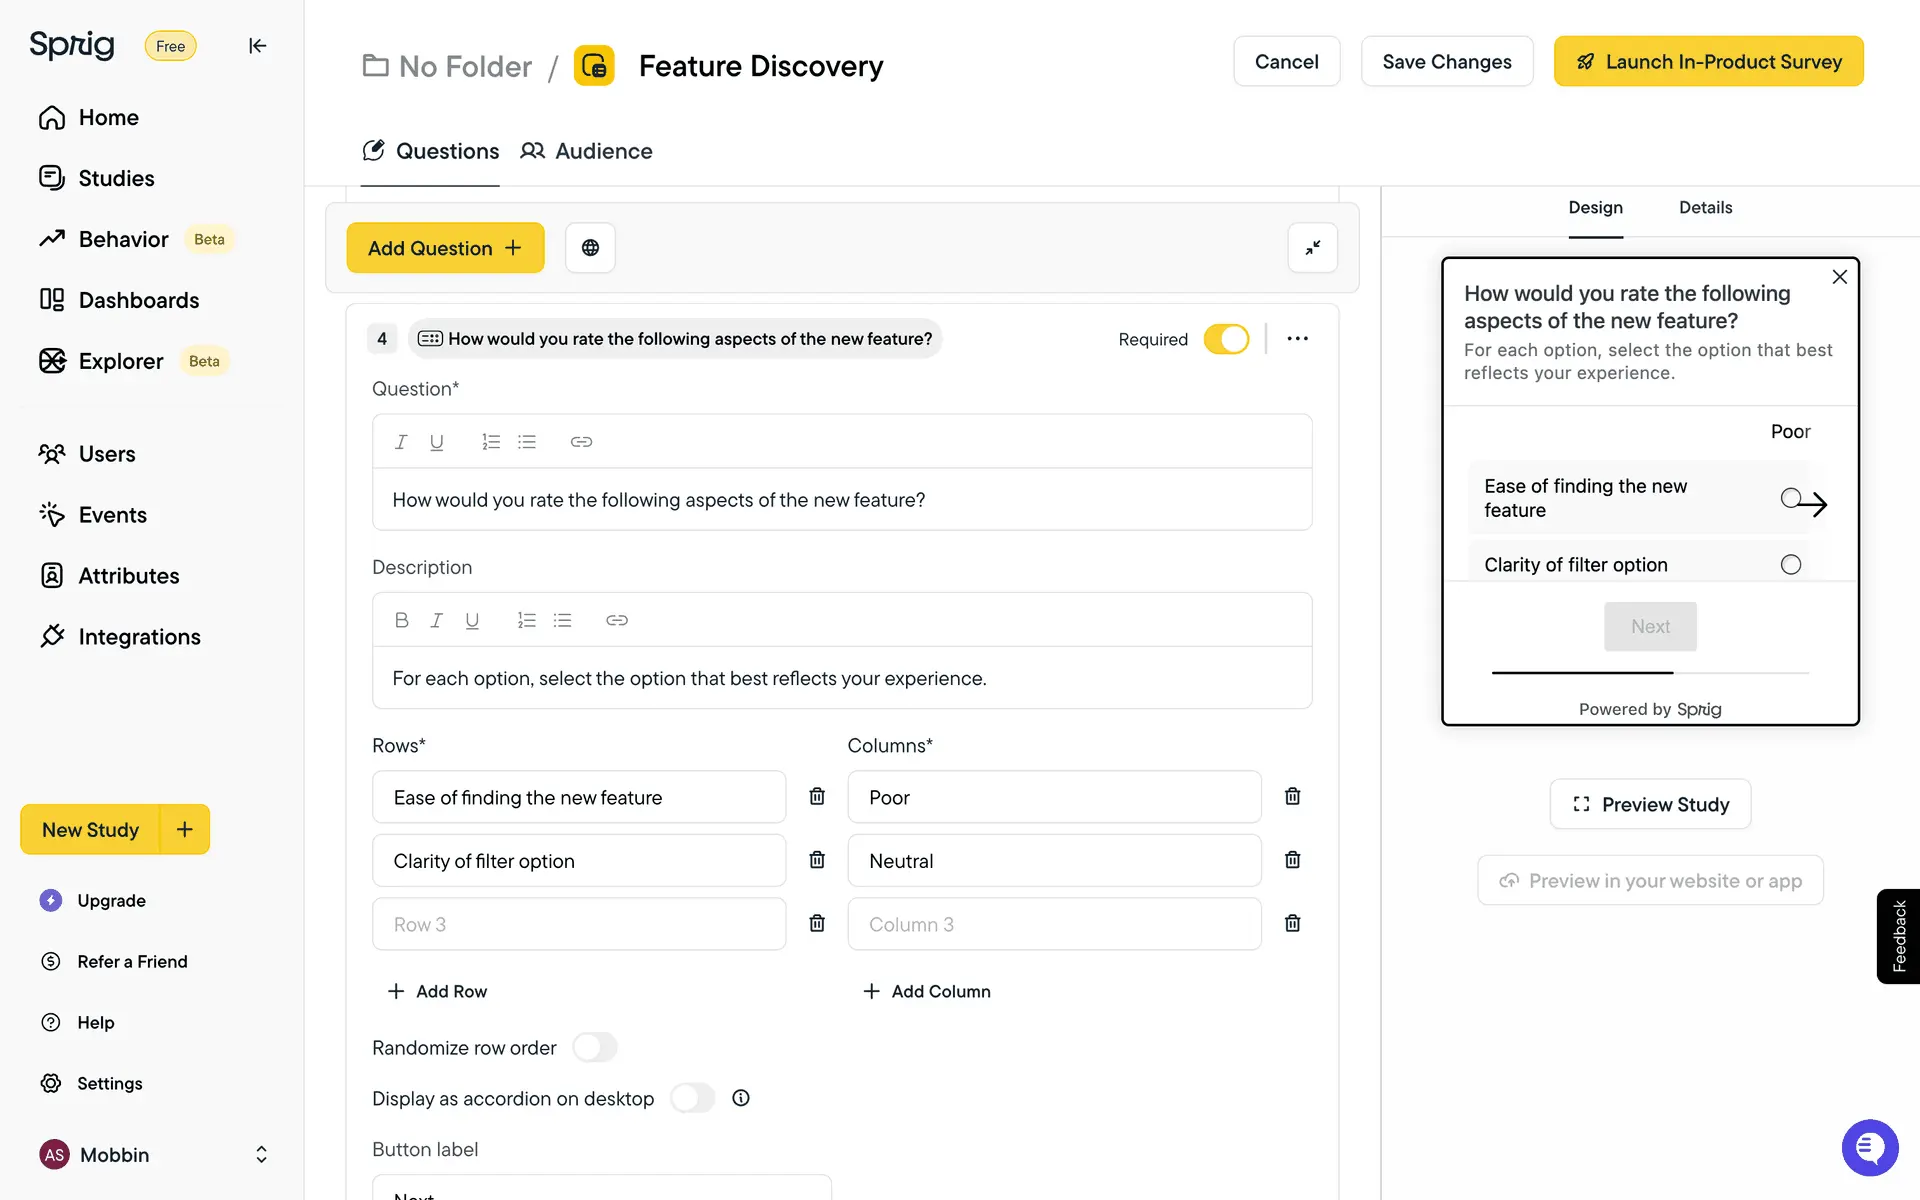Toggle the Required switch off
Viewport: 1920px width, 1200px height.
[x=1226, y=339]
